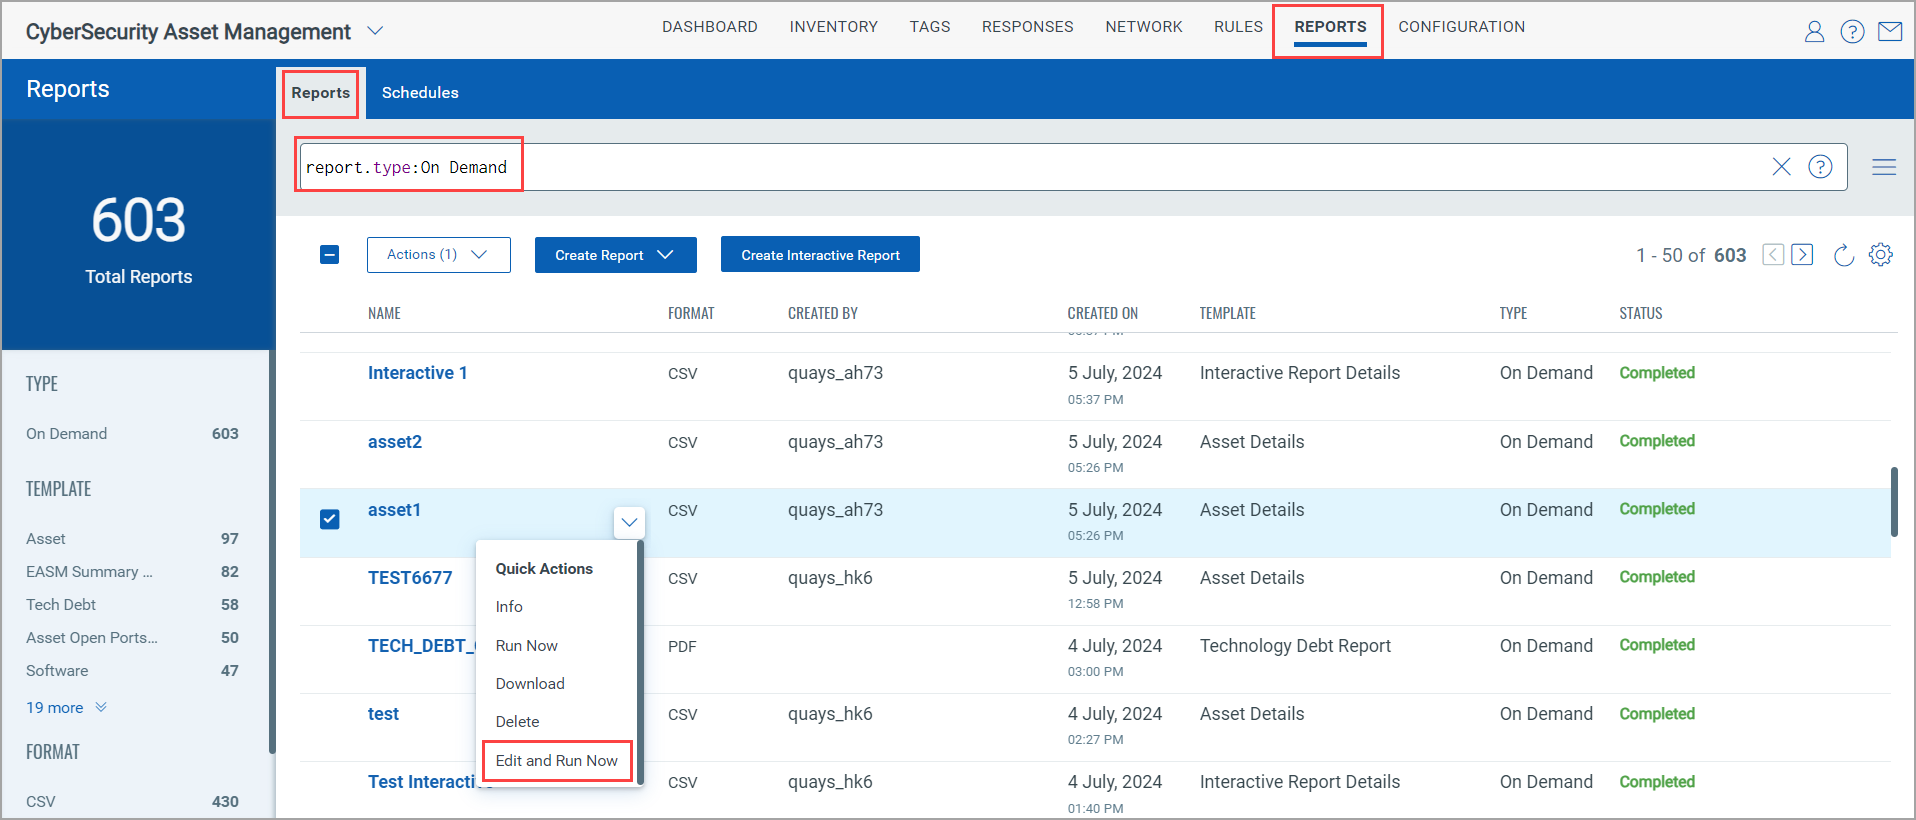1916x820 pixels.
Task: Switch to the Schedules tab
Action: tap(420, 93)
